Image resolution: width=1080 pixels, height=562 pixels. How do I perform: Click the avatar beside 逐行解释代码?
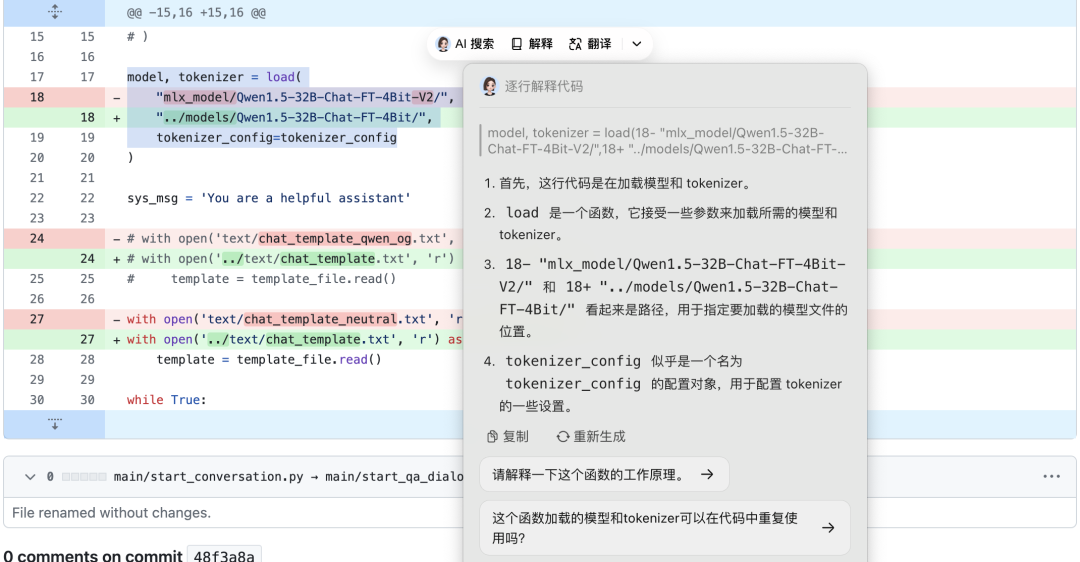pyautogui.click(x=490, y=86)
